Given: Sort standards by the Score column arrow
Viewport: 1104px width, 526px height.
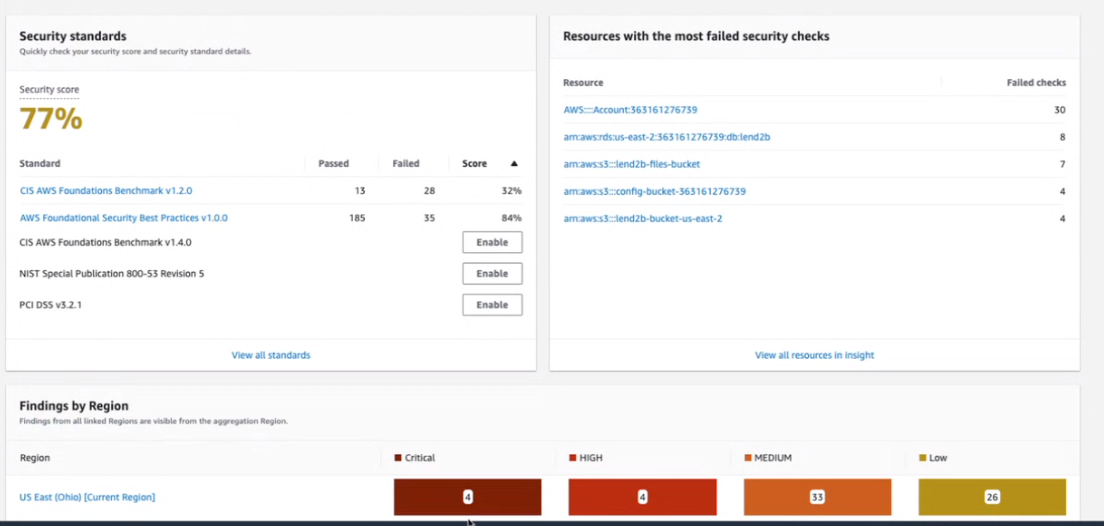Looking at the screenshot, I should point(514,163).
